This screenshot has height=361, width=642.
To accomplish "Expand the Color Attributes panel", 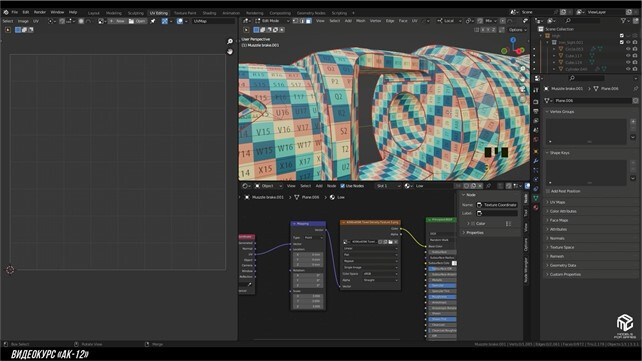I will pyautogui.click(x=563, y=211).
